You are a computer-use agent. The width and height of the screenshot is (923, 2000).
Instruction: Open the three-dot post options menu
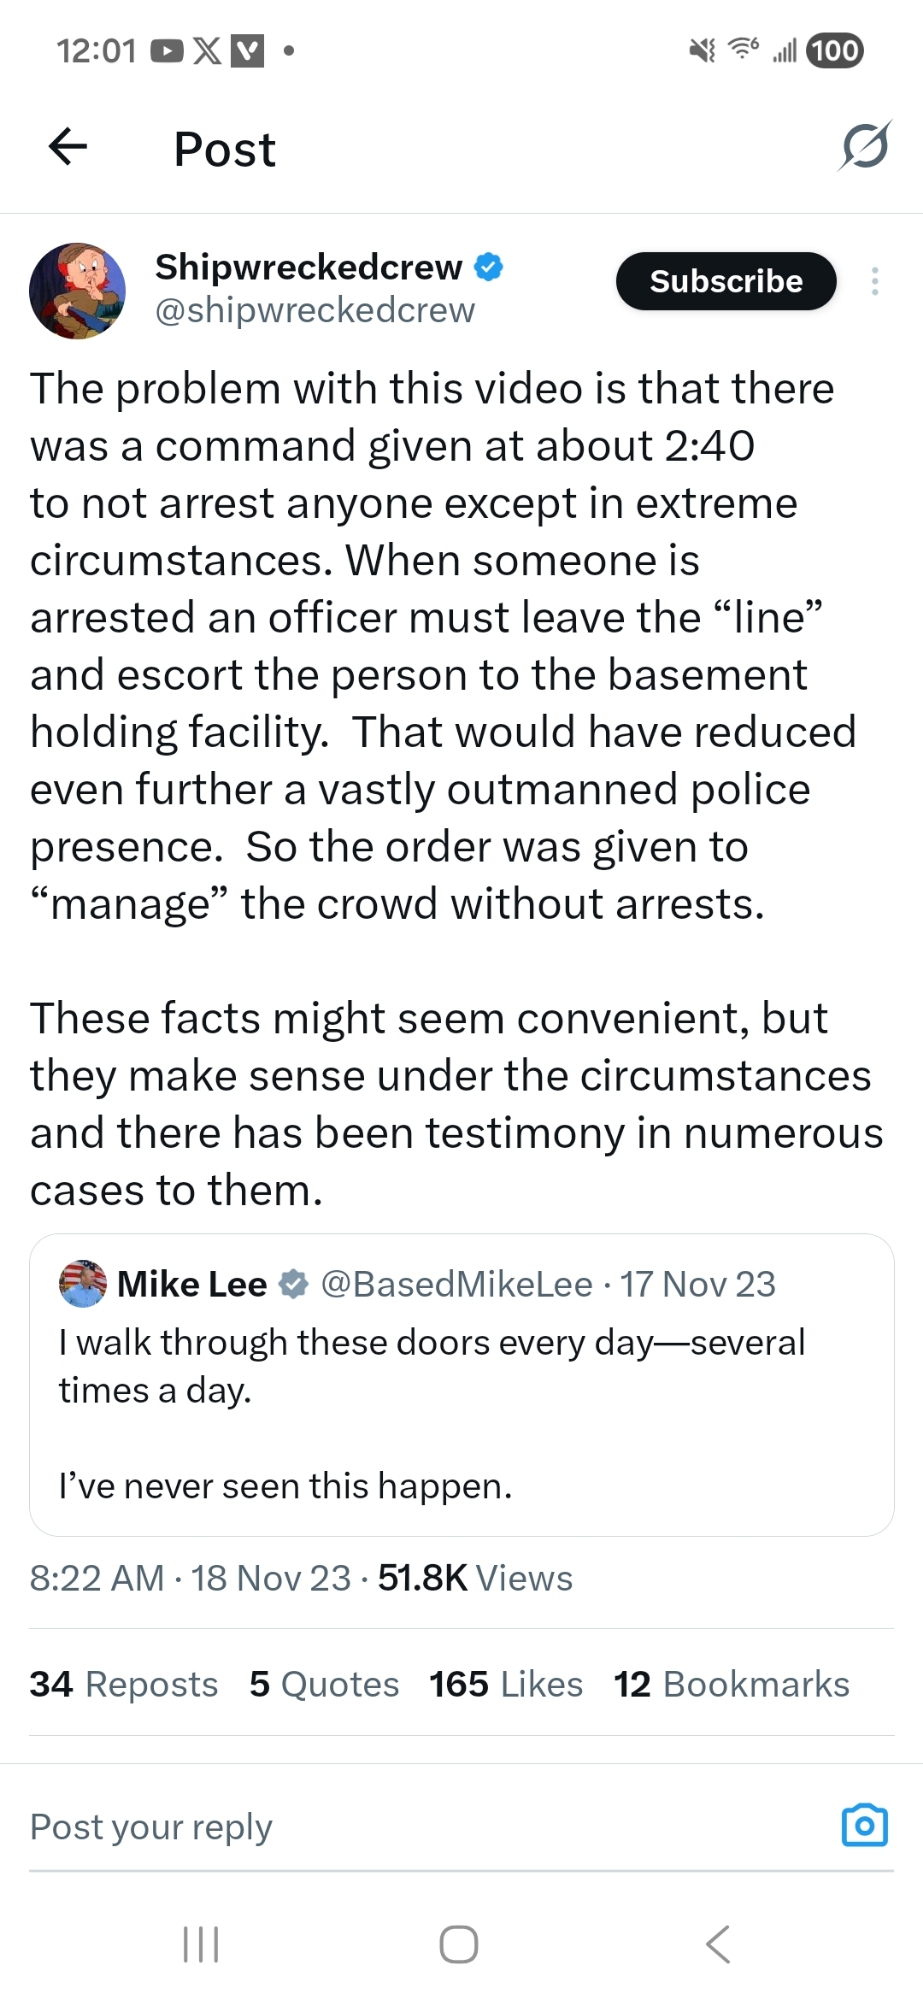click(875, 281)
